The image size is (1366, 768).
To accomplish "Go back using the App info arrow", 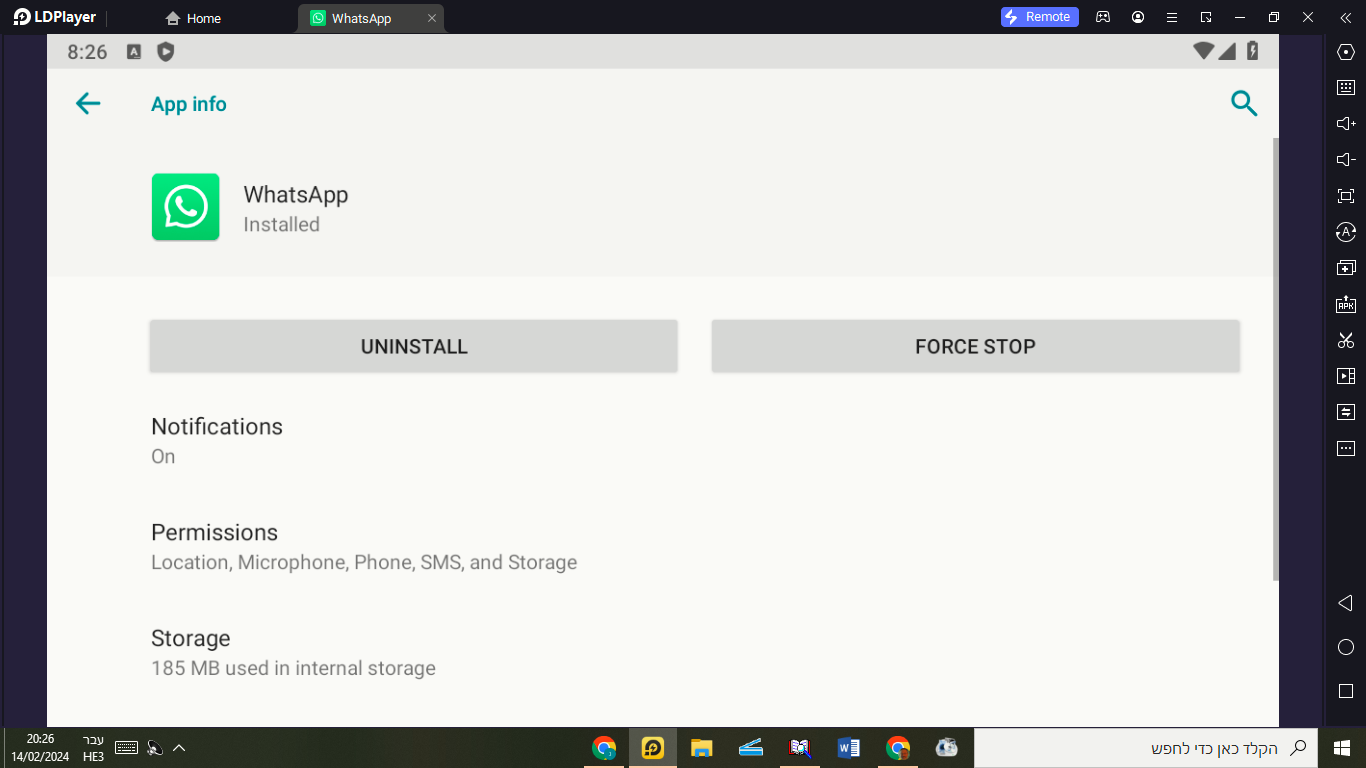I will tap(88, 104).
